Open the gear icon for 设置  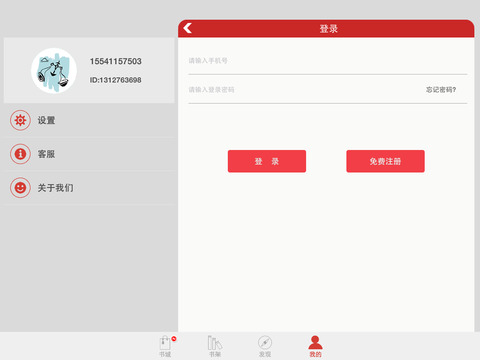coord(20,120)
